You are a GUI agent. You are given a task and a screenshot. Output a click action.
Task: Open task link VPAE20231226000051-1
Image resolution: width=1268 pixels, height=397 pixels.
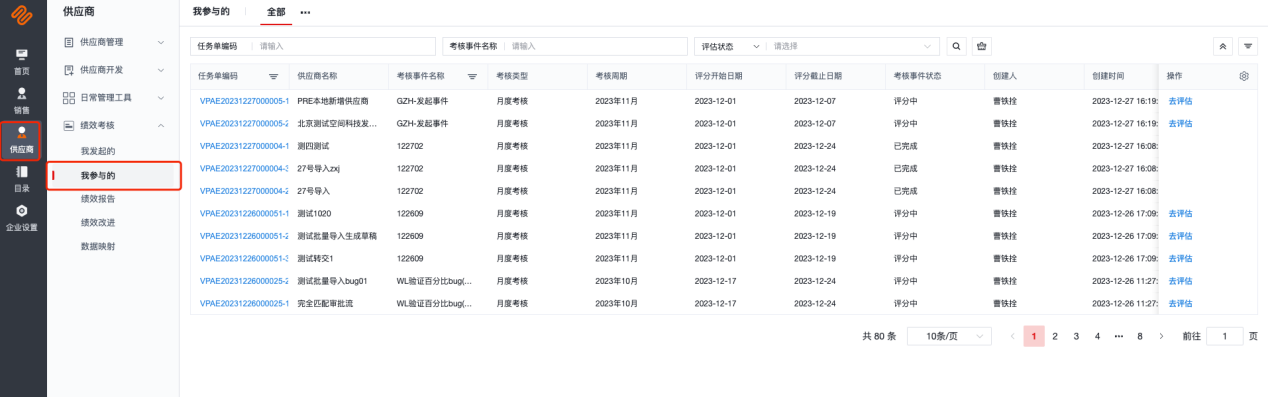[x=244, y=213]
